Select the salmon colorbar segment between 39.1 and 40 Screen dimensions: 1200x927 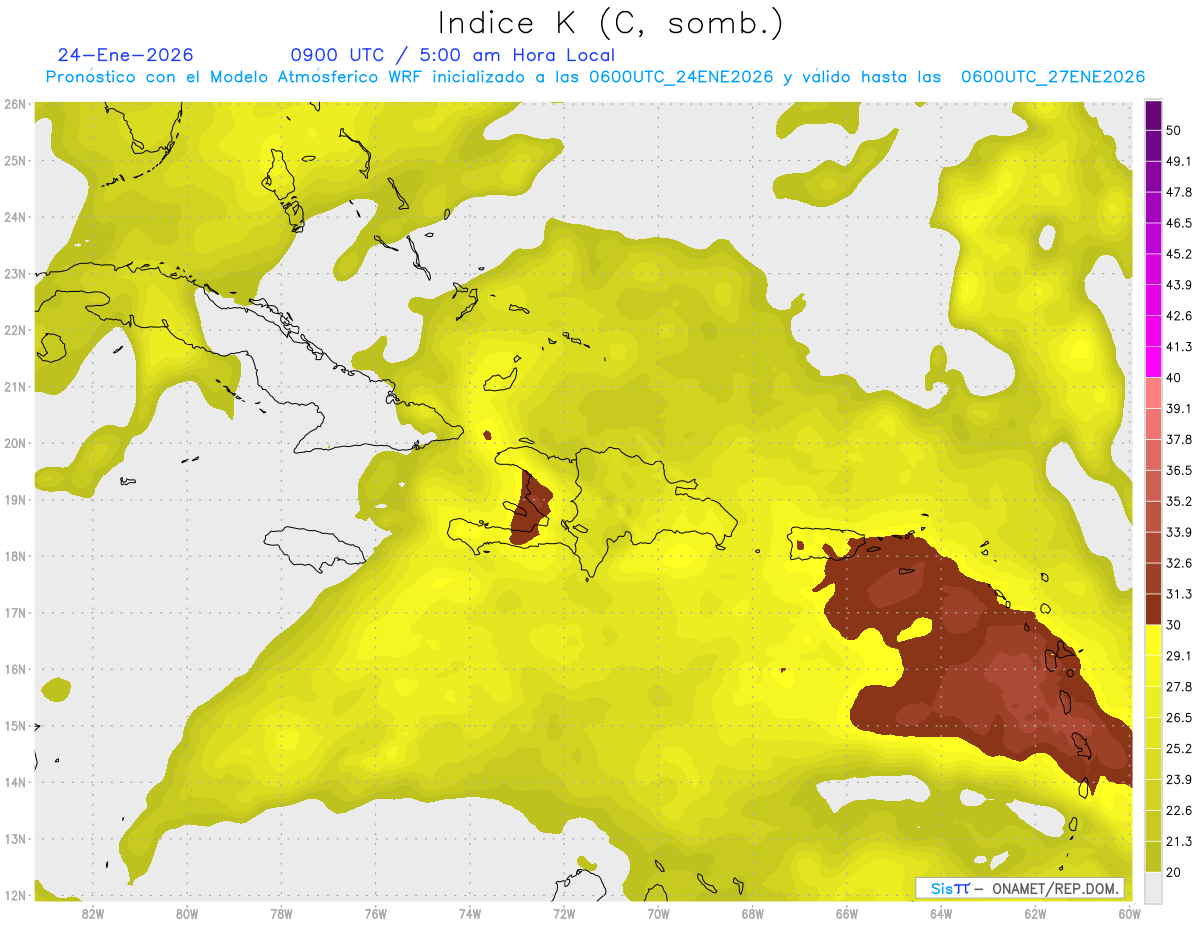(1153, 393)
